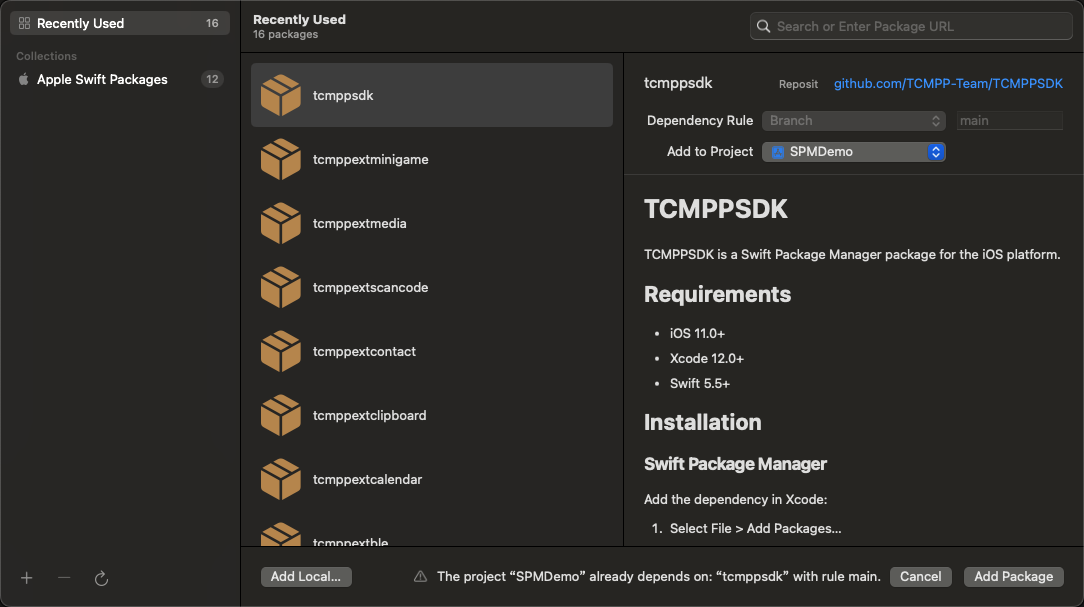
Task: Click the Search or Enter Package URL field
Action: (x=911, y=26)
